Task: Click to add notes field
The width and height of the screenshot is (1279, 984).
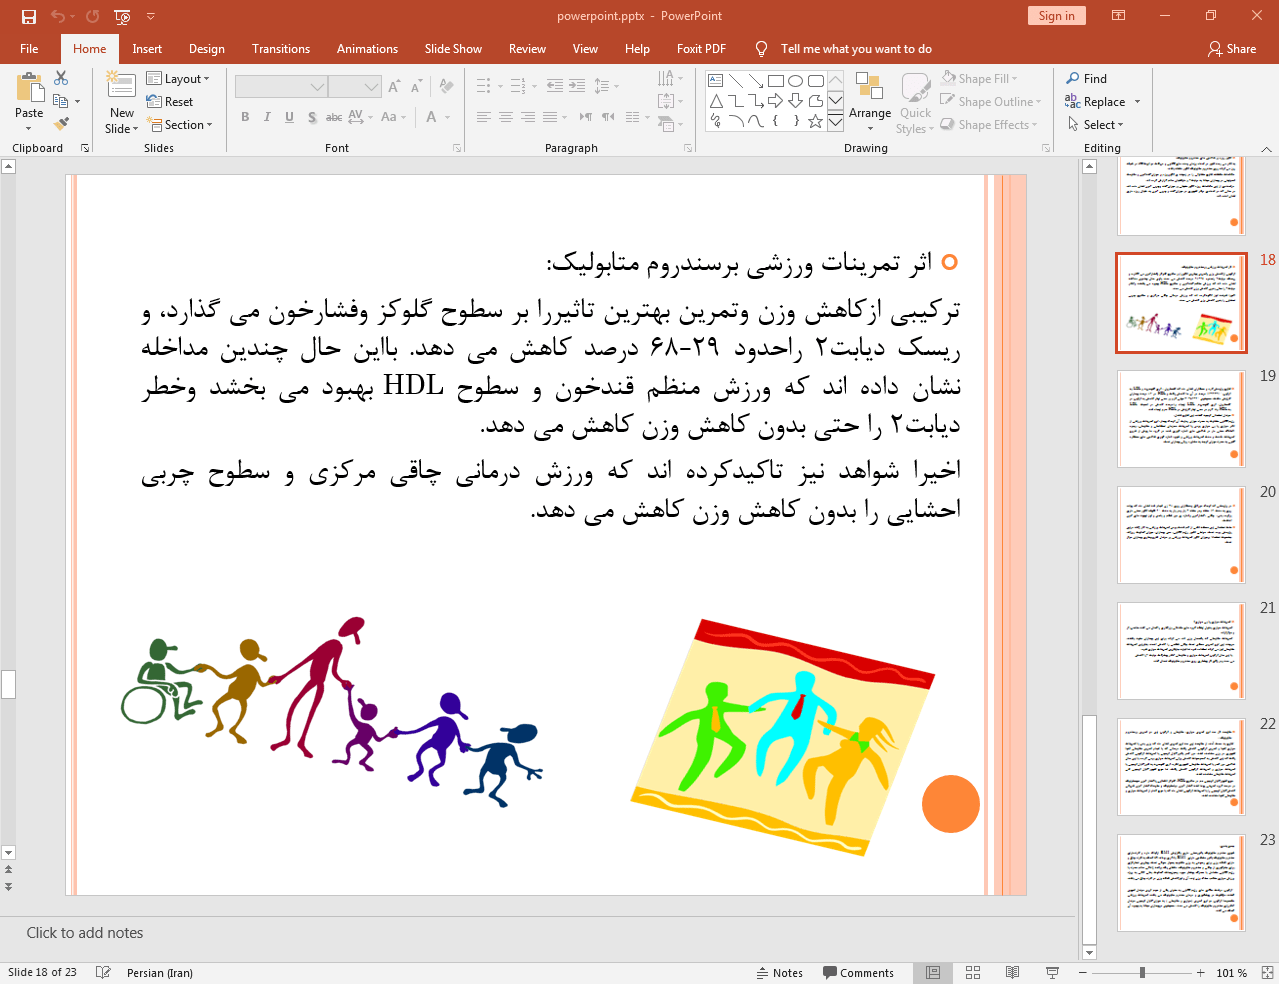Action: point(538,933)
